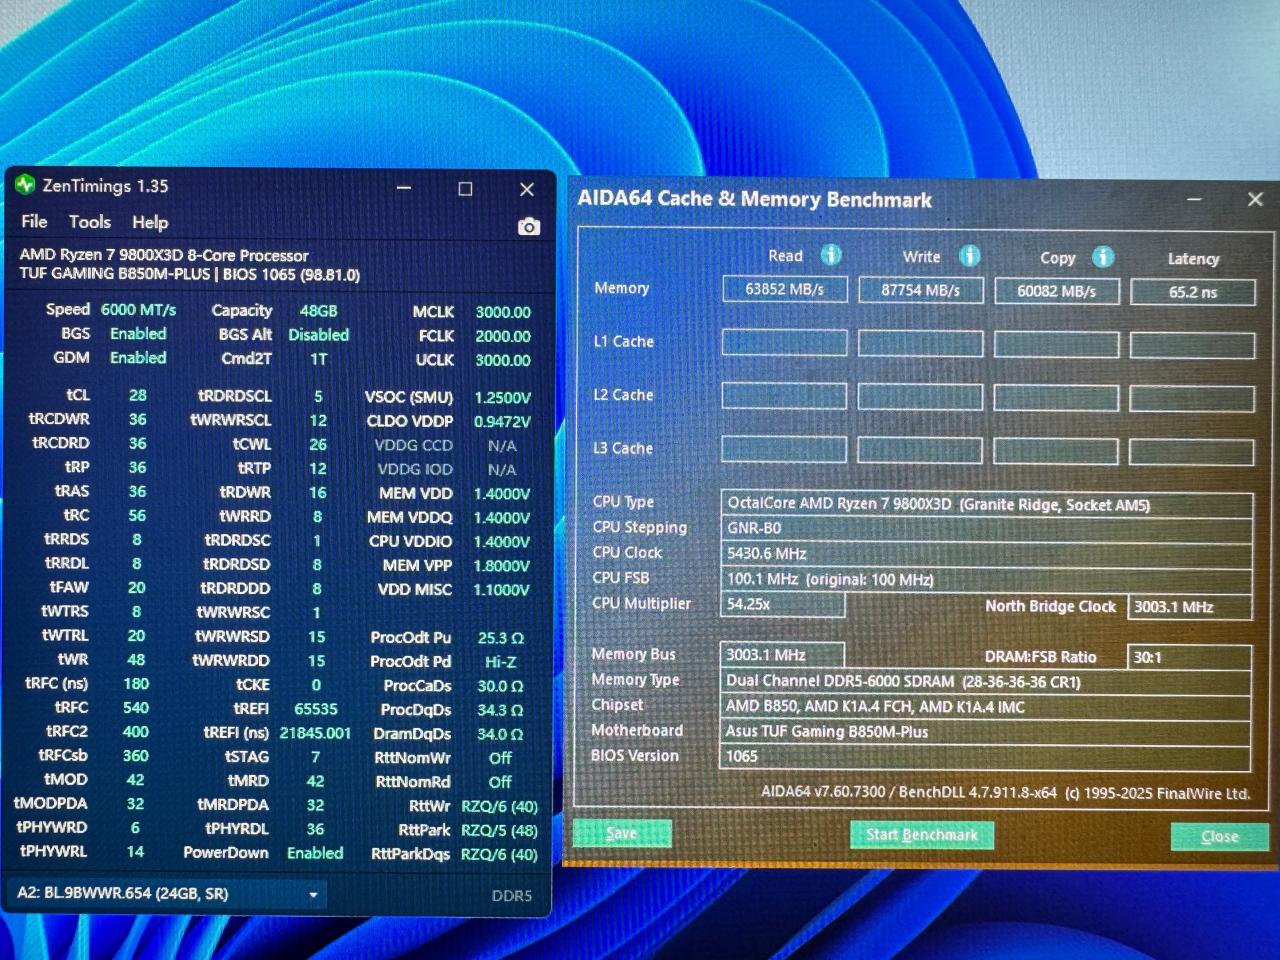Start Benchmark in AIDA64

click(x=922, y=835)
